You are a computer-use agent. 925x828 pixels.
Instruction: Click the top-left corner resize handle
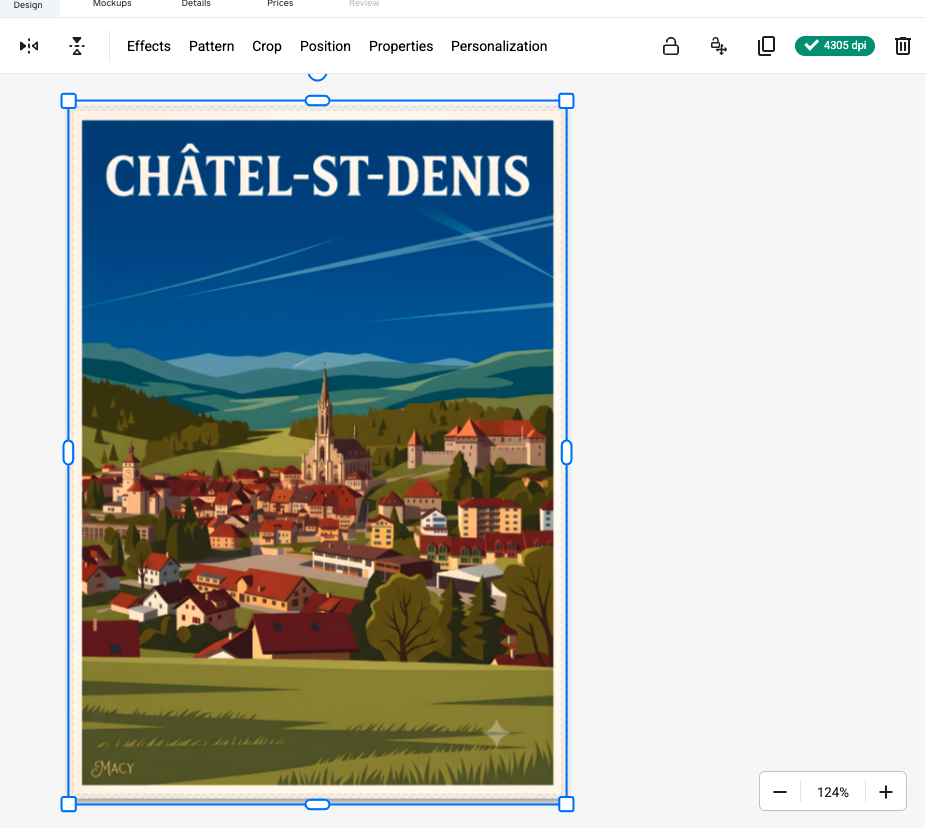pyautogui.click(x=68, y=101)
